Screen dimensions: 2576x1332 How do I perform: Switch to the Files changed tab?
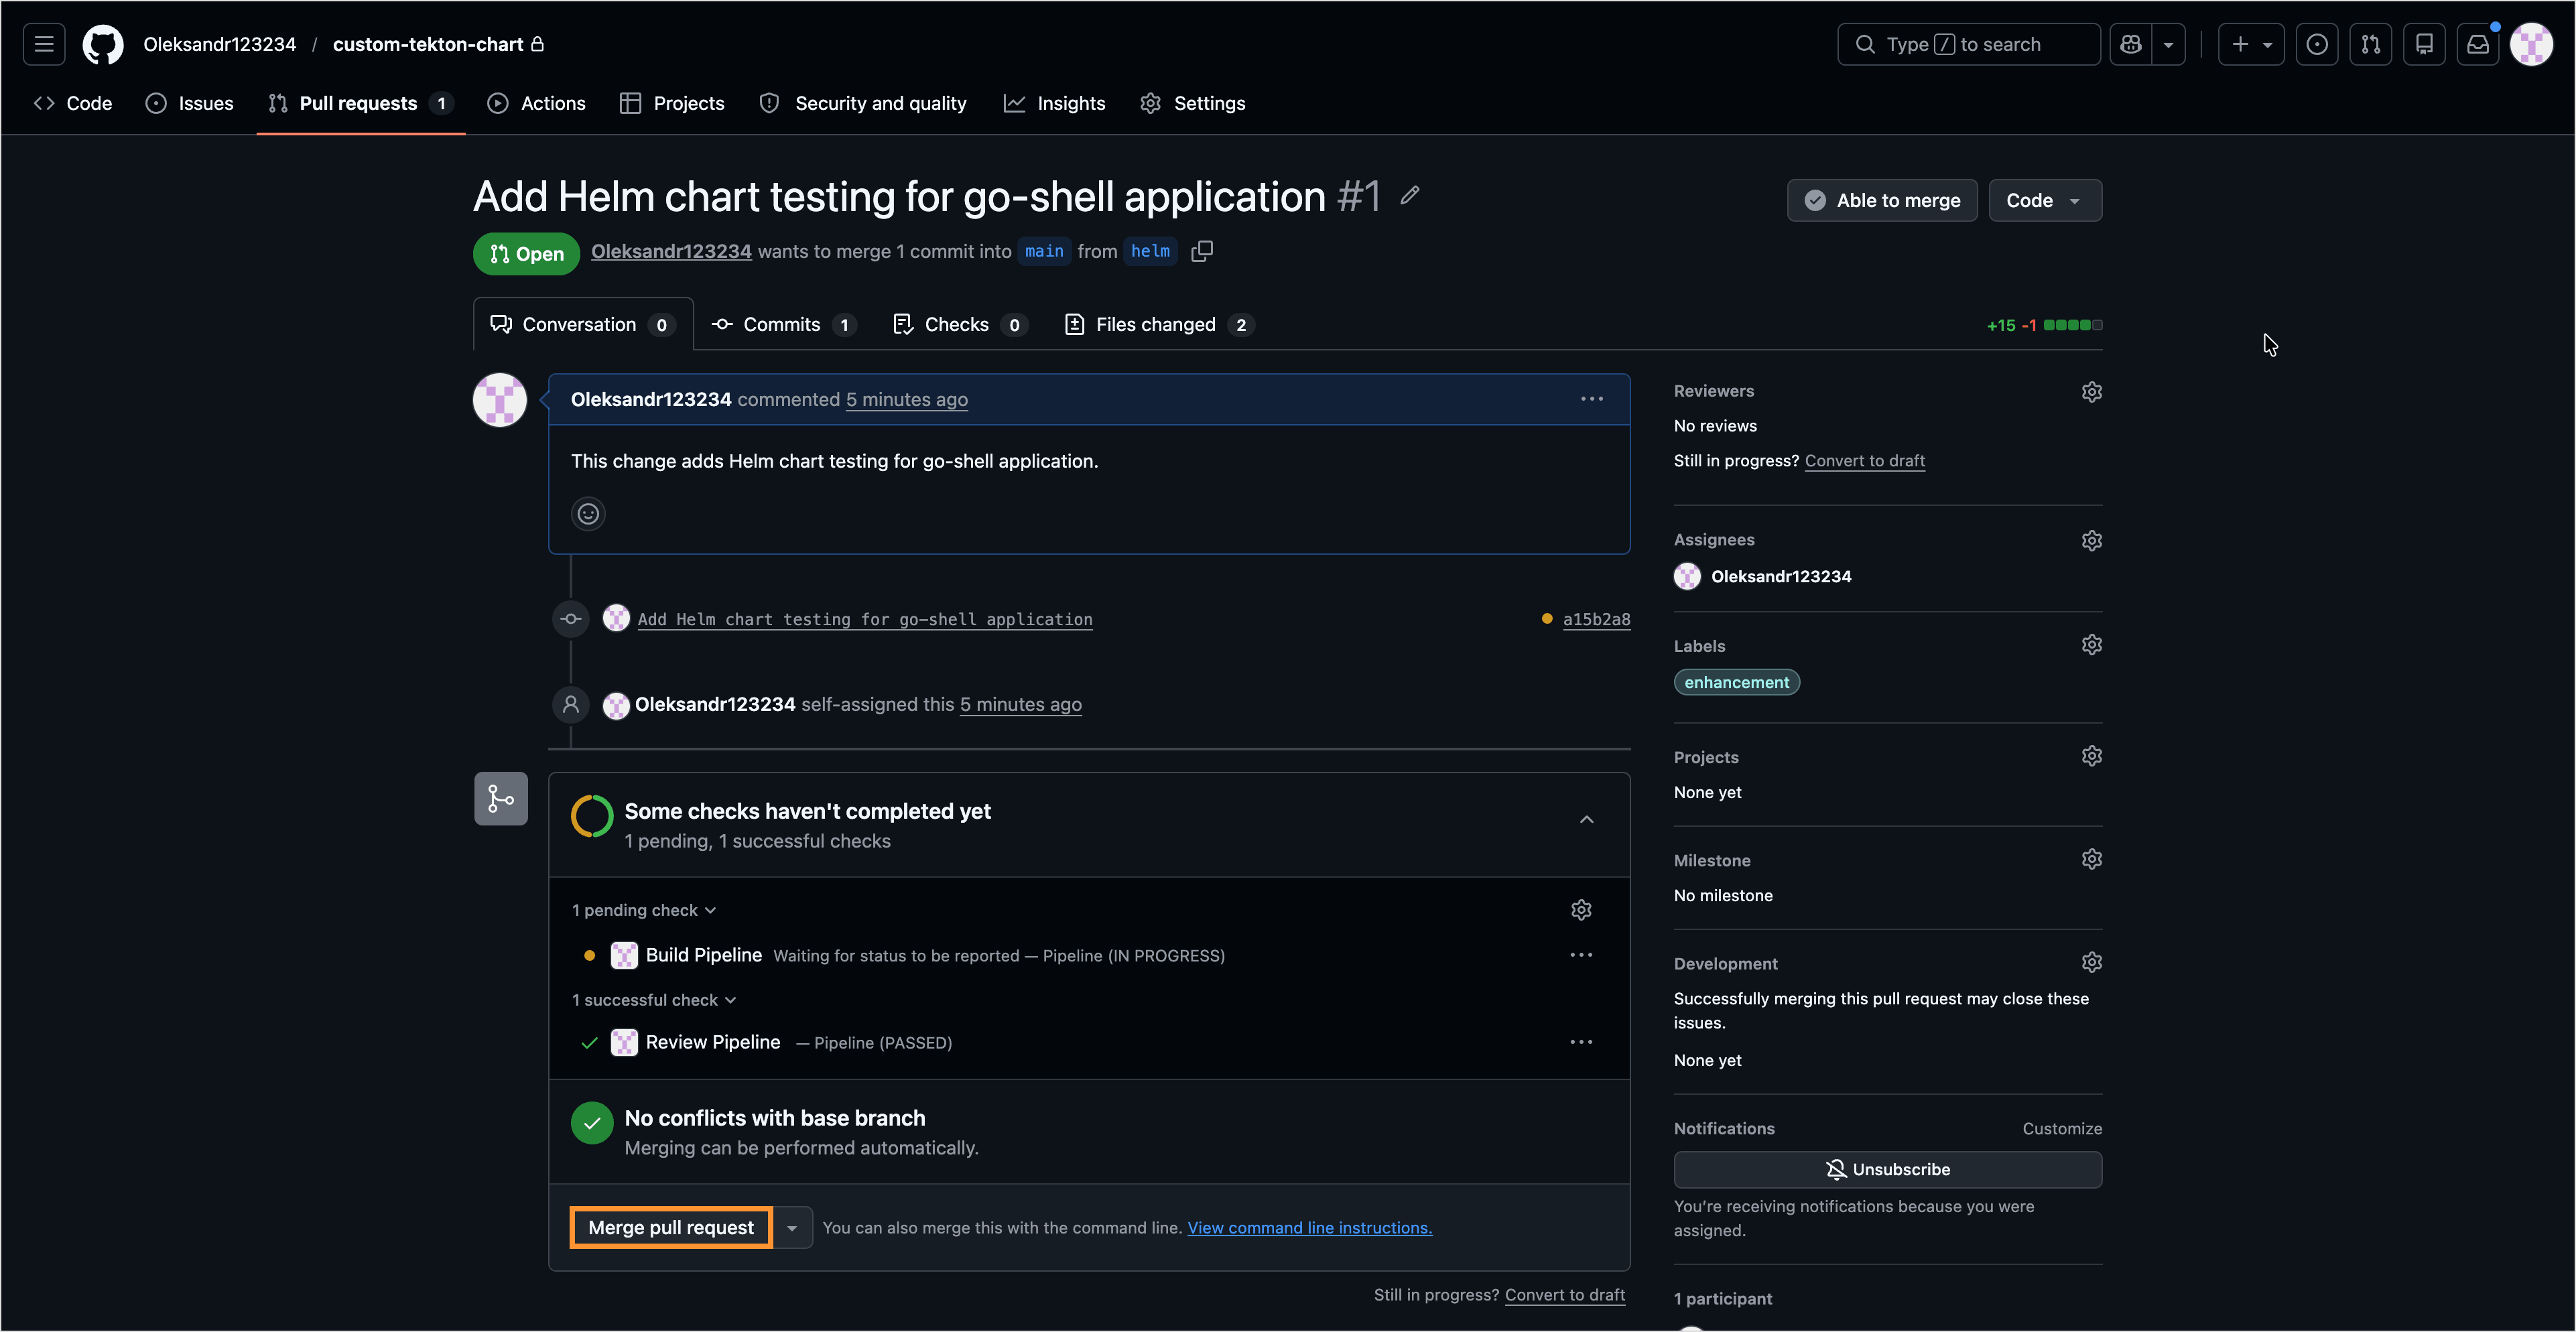click(1160, 324)
